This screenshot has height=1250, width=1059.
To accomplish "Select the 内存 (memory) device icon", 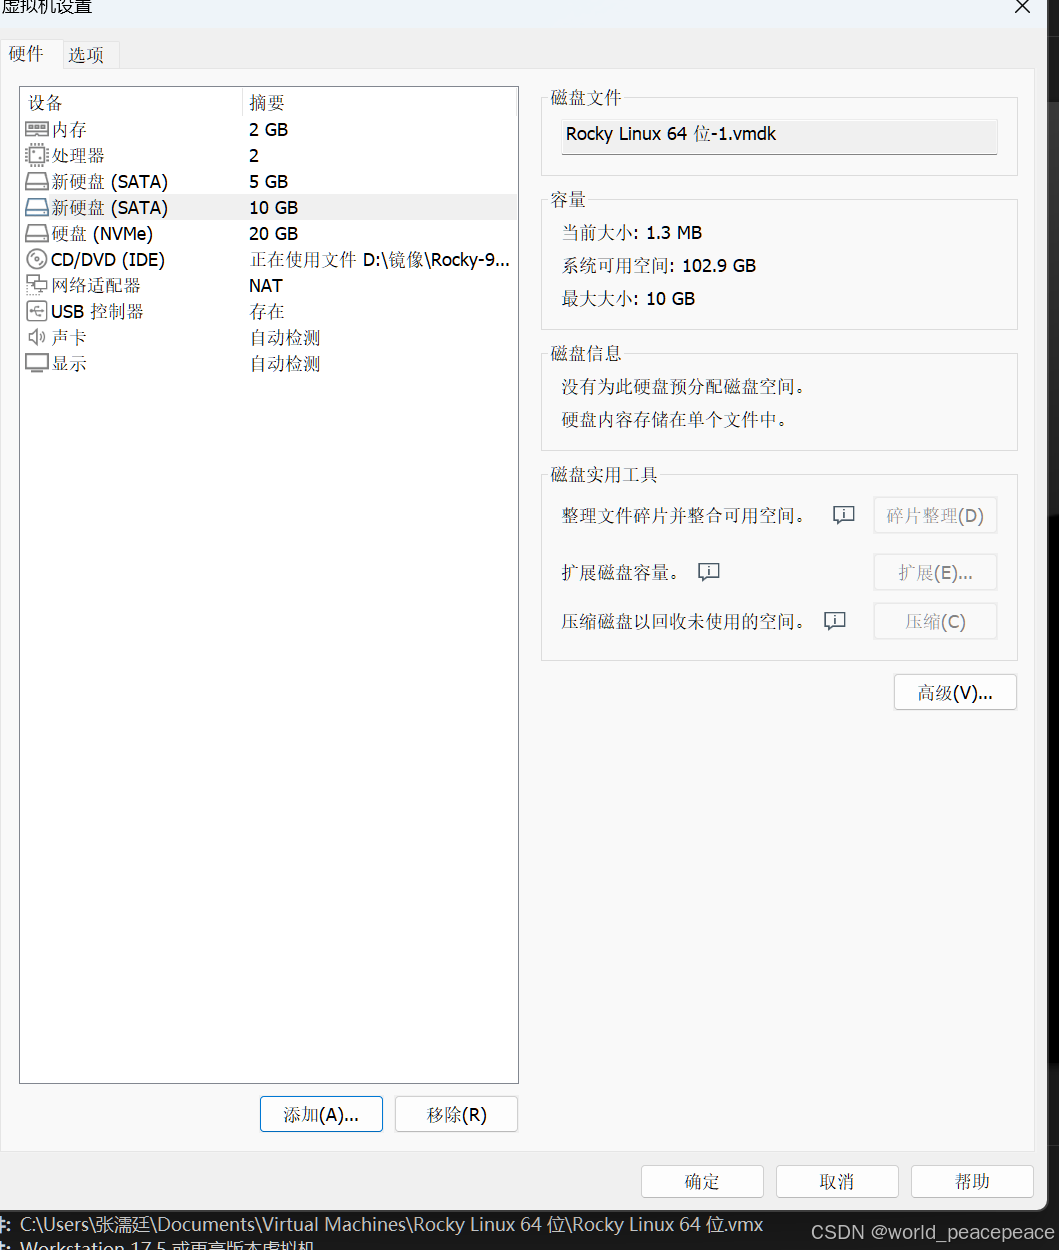I will 33,129.
